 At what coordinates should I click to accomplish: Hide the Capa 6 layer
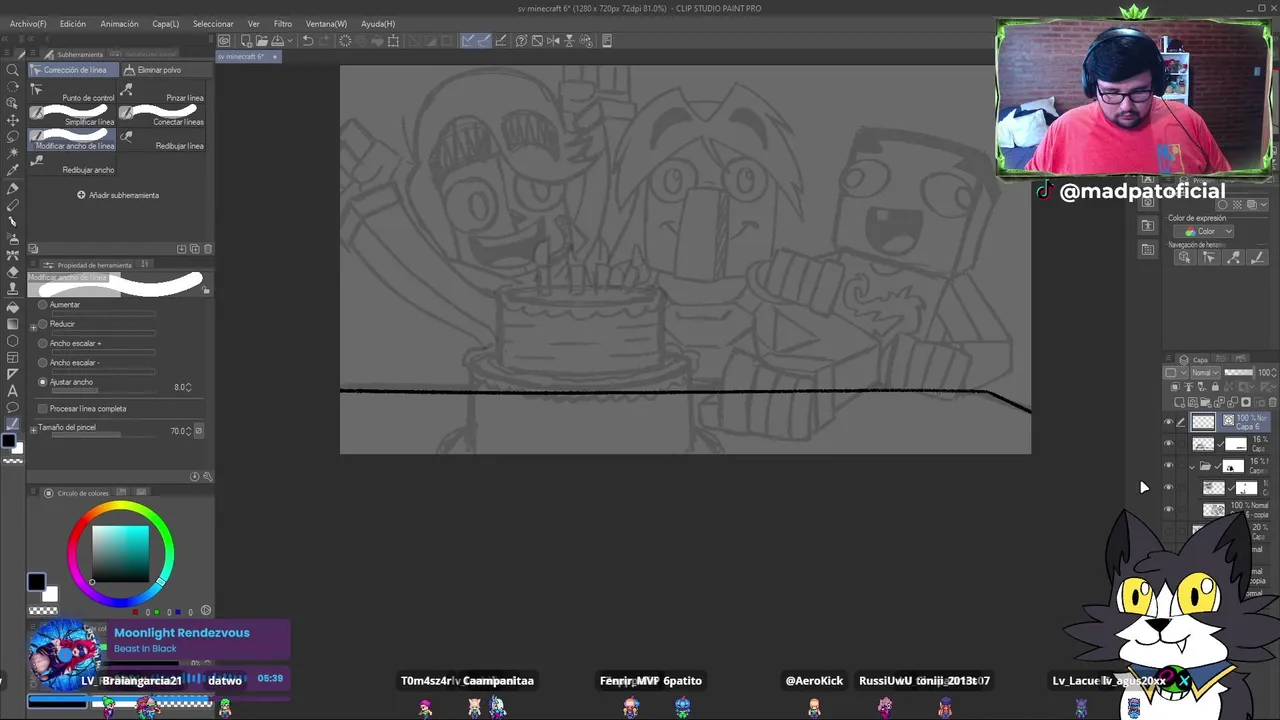1168,422
